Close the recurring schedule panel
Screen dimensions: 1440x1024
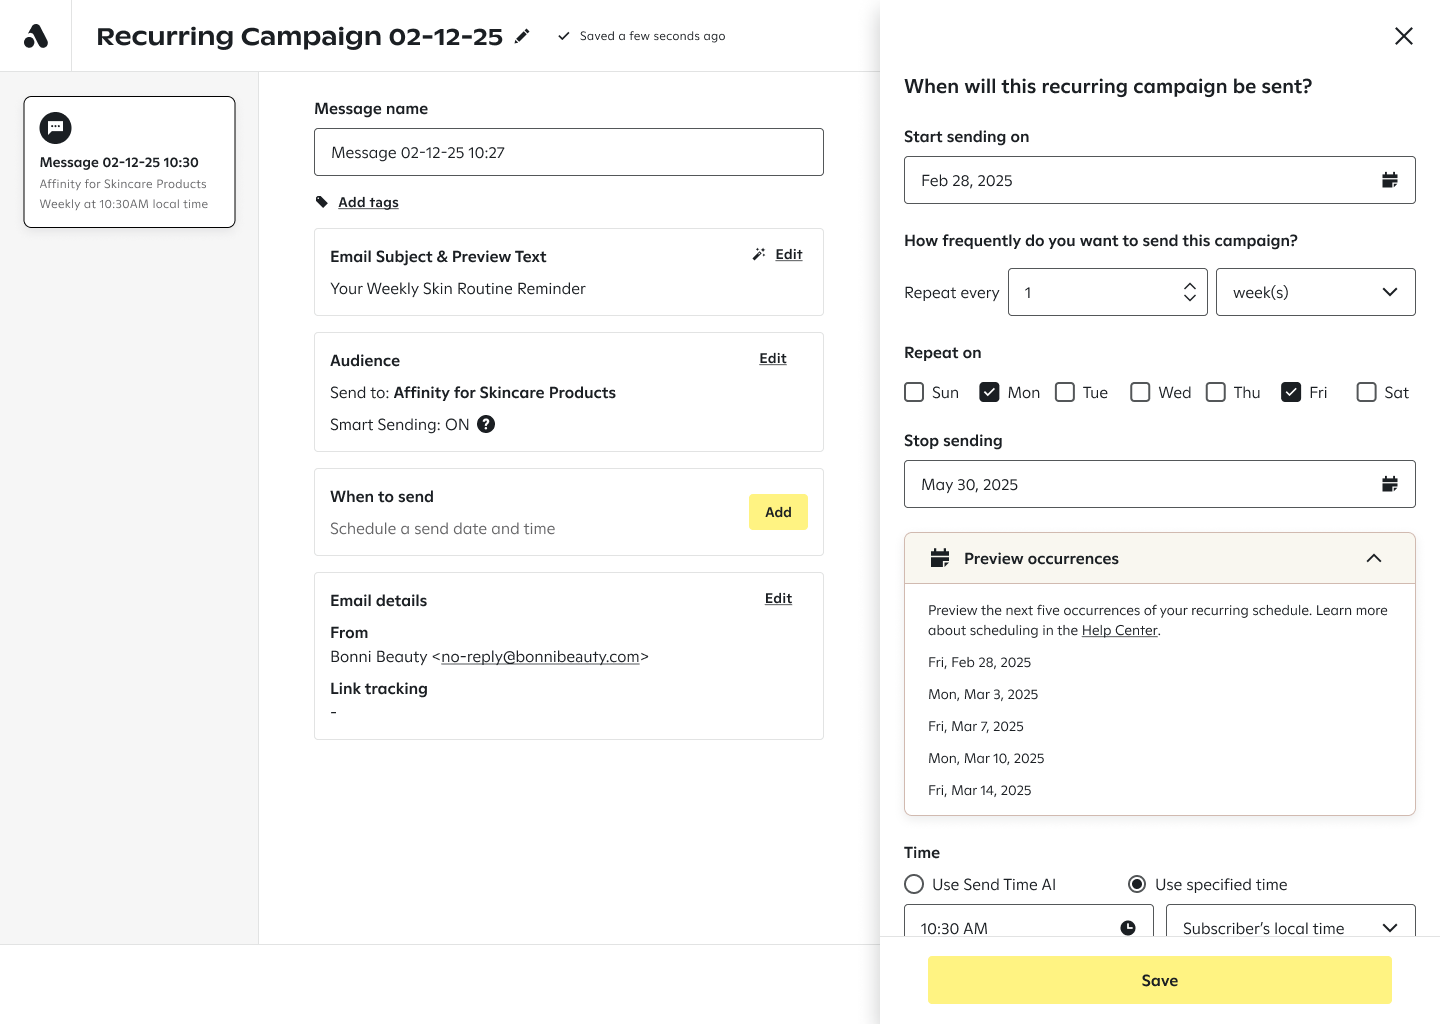tap(1404, 36)
